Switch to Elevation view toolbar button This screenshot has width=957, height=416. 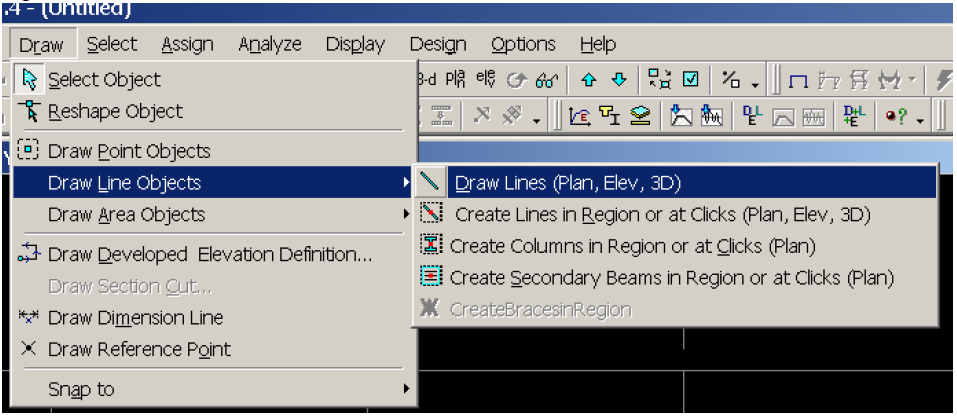coord(486,80)
